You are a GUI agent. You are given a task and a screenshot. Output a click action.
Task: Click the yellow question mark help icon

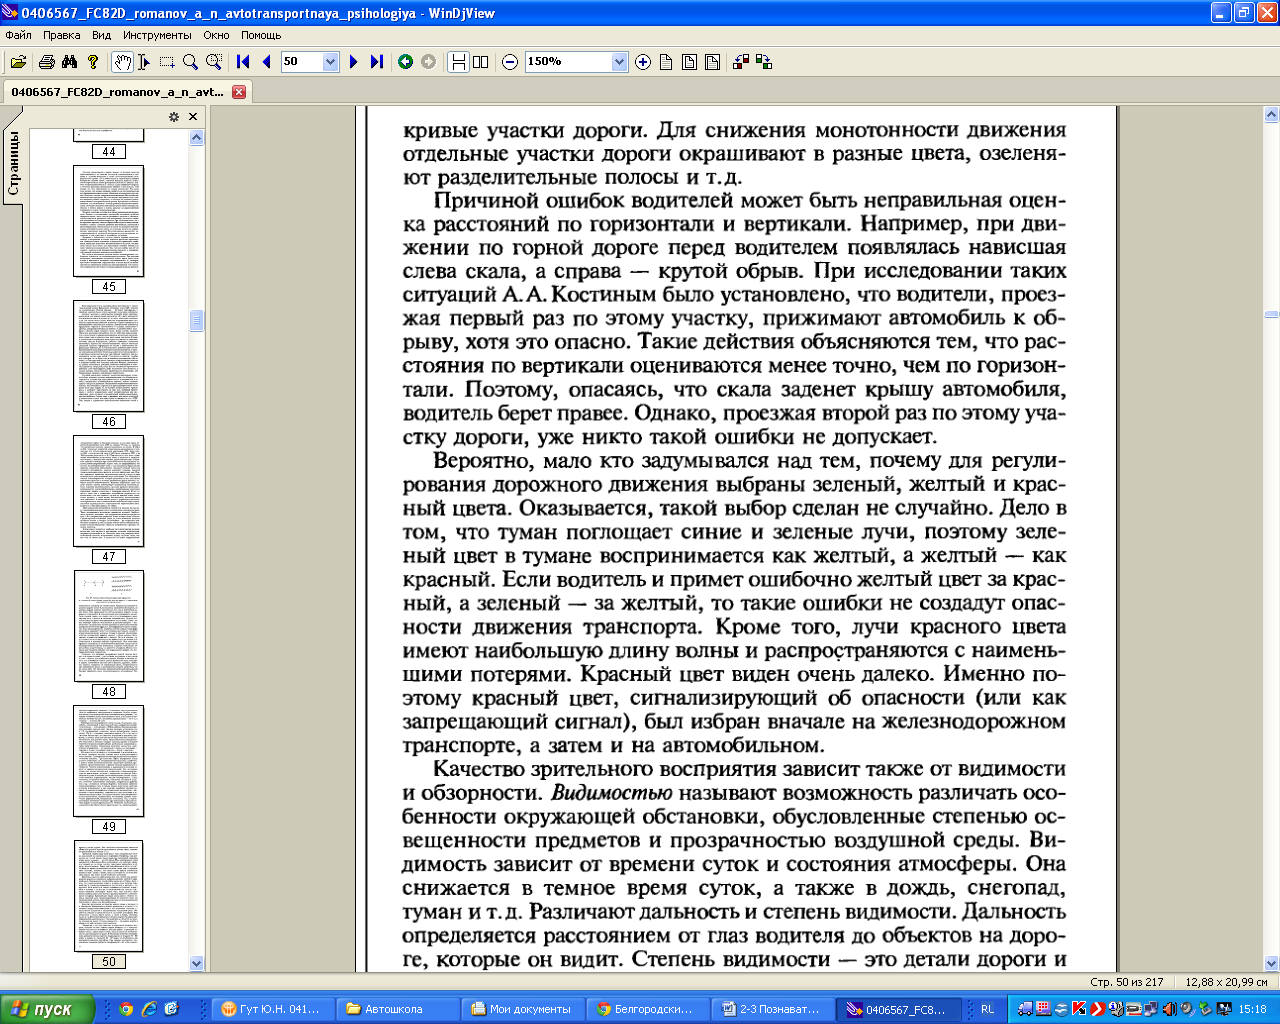coord(93,62)
